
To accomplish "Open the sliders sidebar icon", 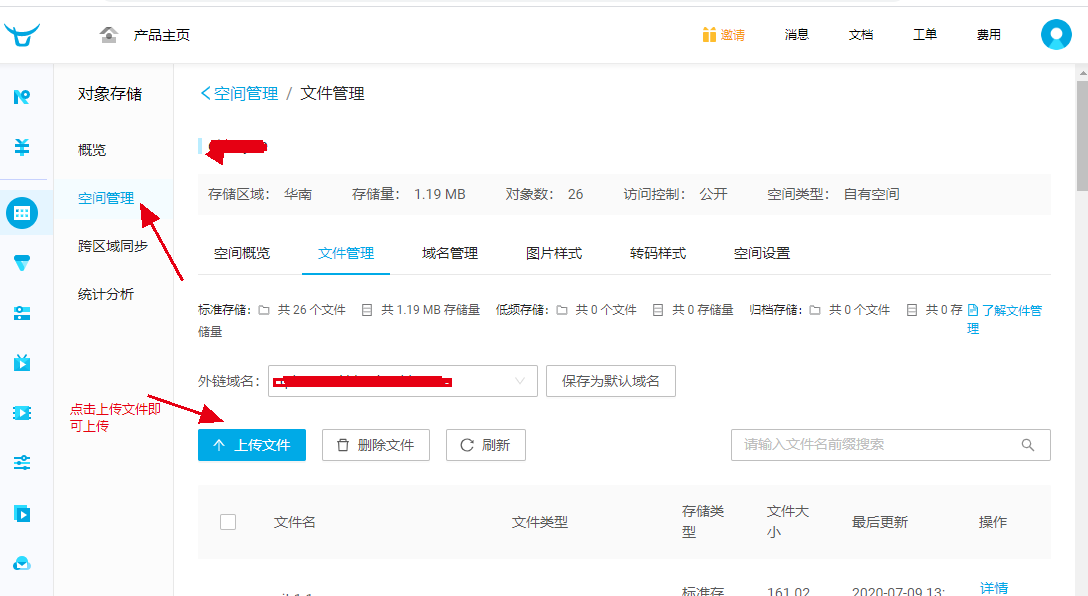I will tap(22, 463).
